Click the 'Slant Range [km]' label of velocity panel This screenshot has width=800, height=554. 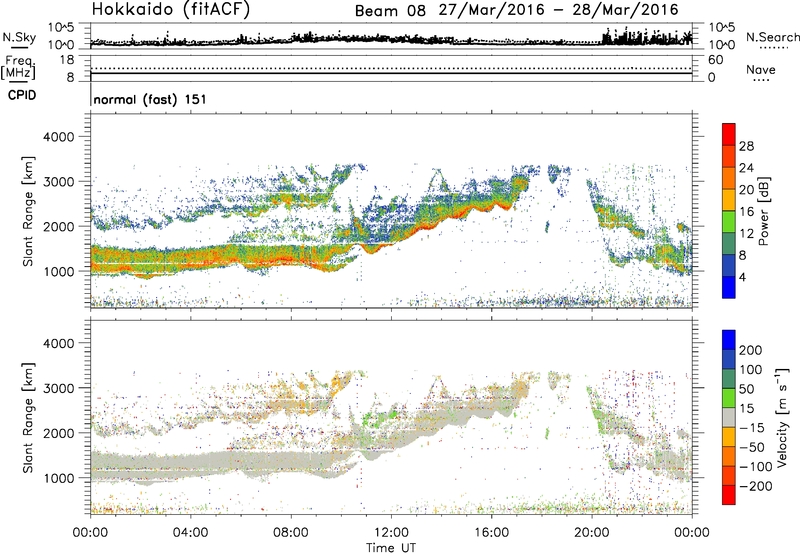click(28, 417)
